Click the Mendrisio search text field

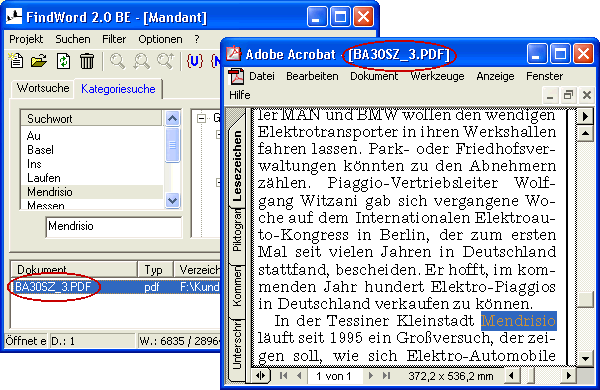click(x=114, y=227)
